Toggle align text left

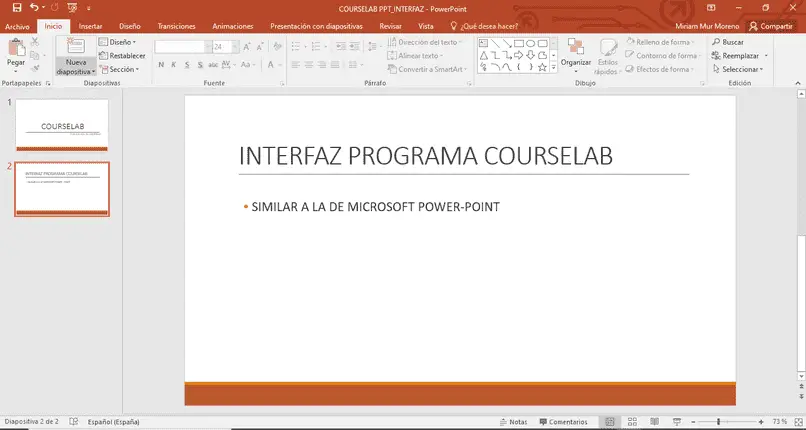coord(296,65)
